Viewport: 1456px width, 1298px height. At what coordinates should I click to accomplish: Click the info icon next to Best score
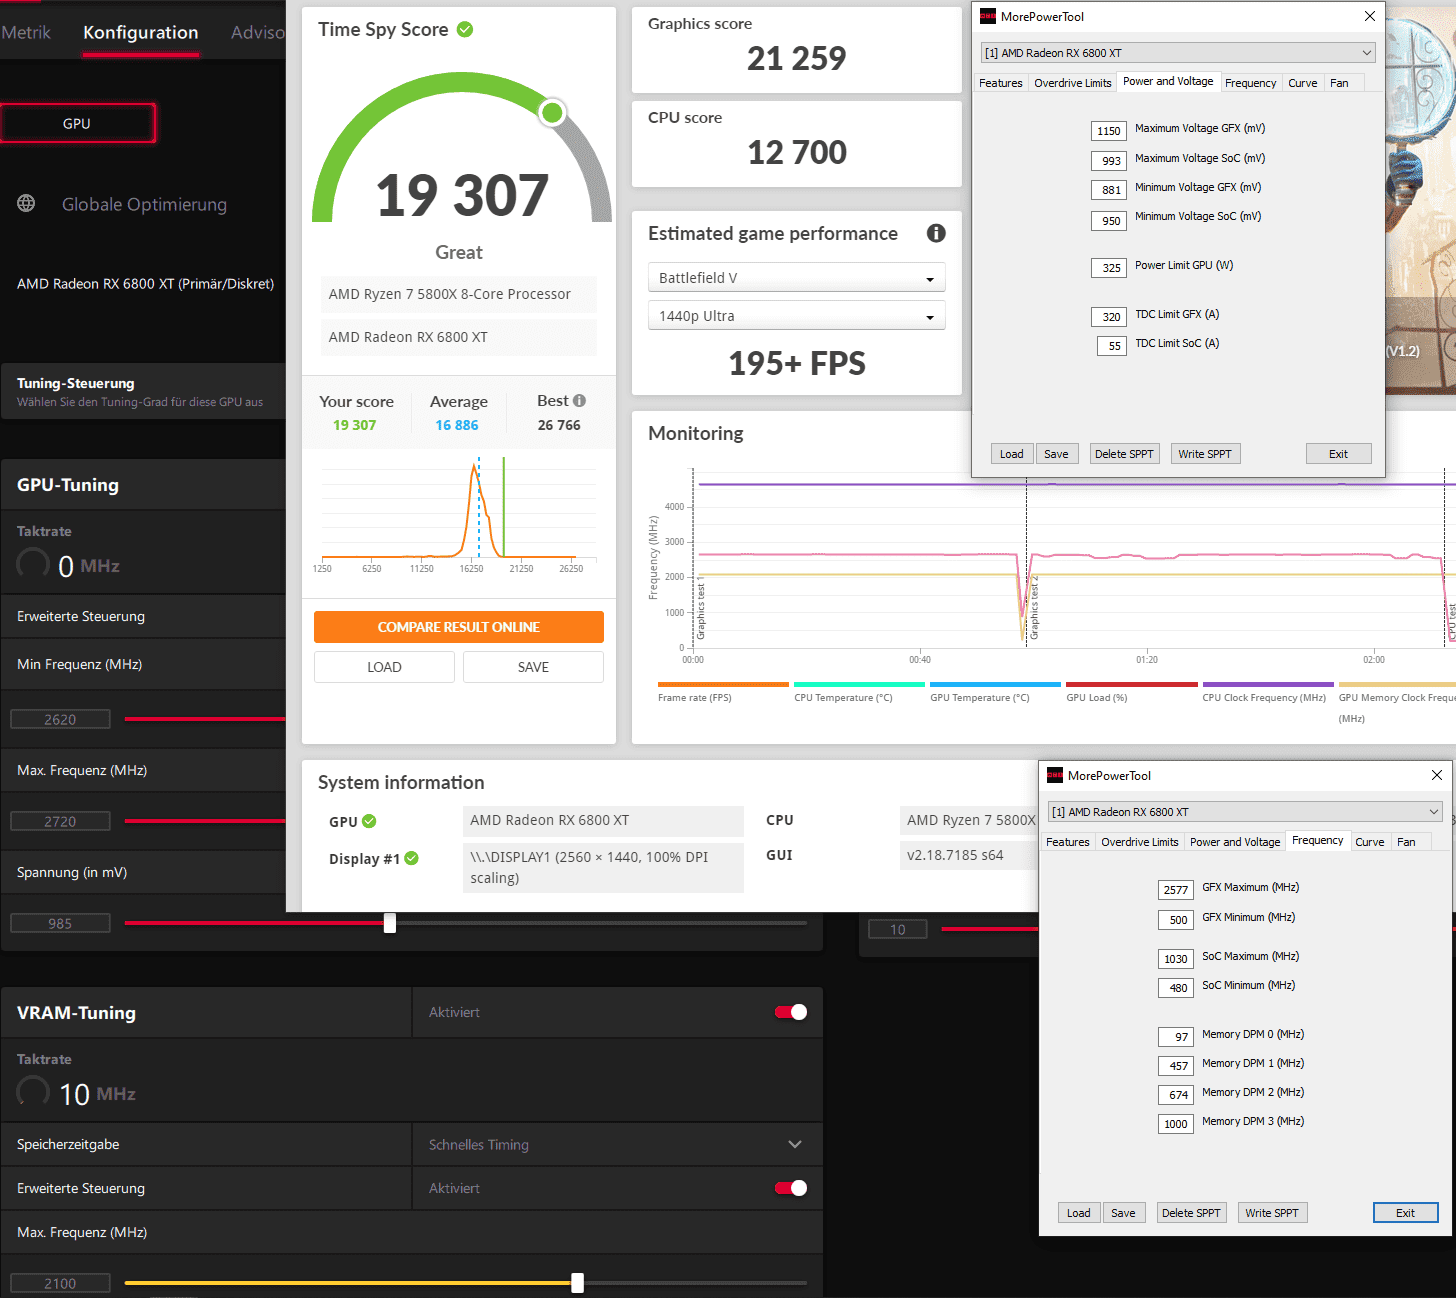579,400
